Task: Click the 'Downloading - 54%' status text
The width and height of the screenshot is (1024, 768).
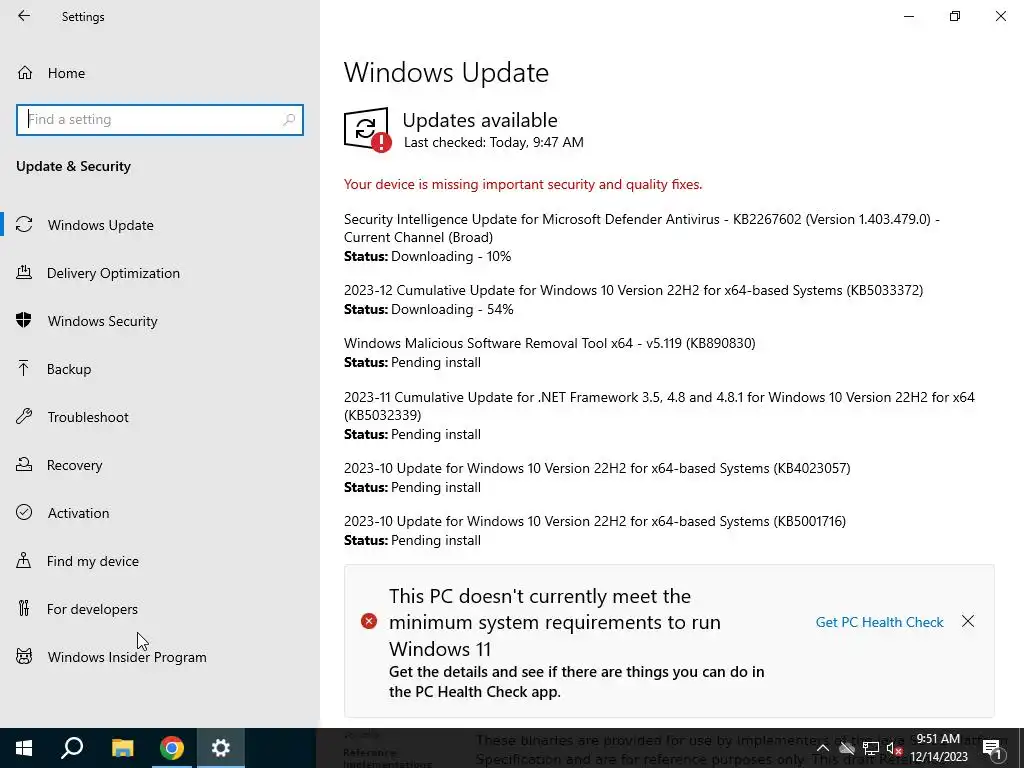Action: 452,309
